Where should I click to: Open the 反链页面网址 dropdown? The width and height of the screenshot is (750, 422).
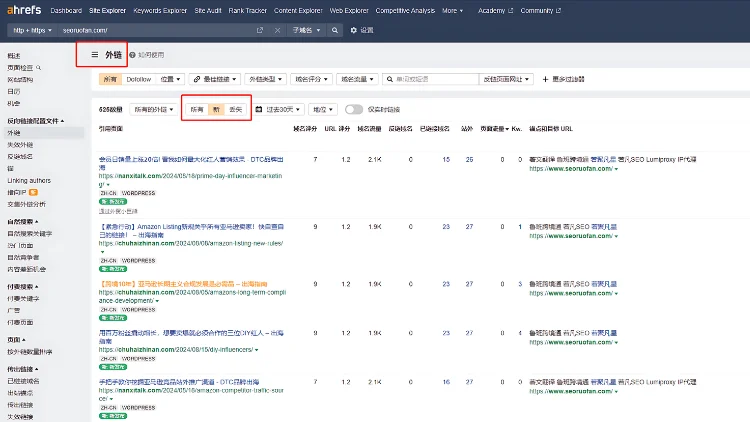coord(506,79)
